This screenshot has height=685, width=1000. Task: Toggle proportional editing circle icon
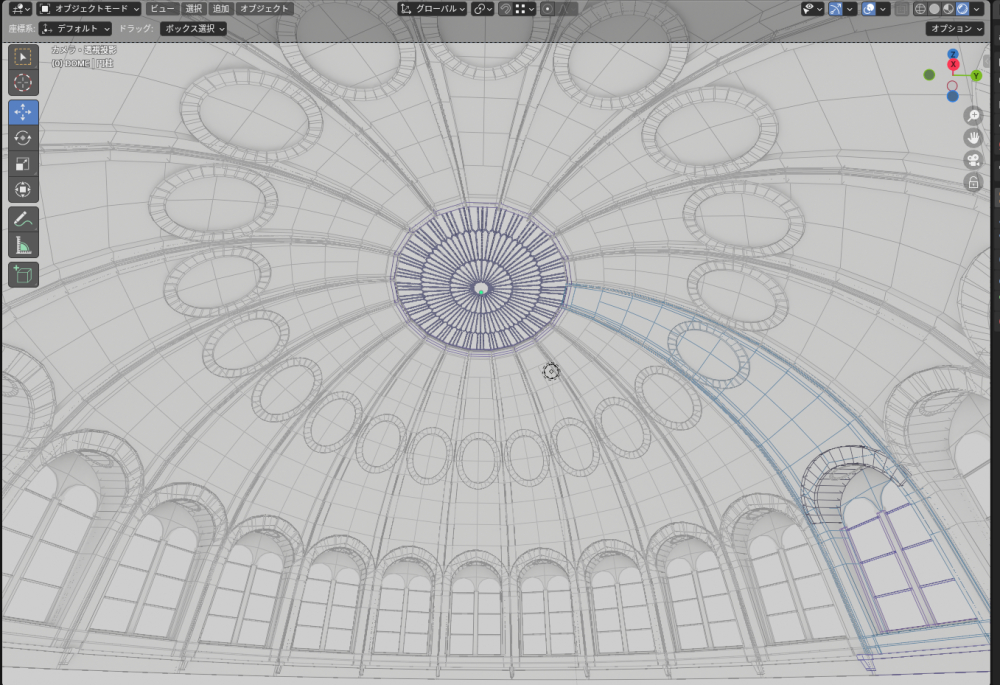click(x=547, y=9)
